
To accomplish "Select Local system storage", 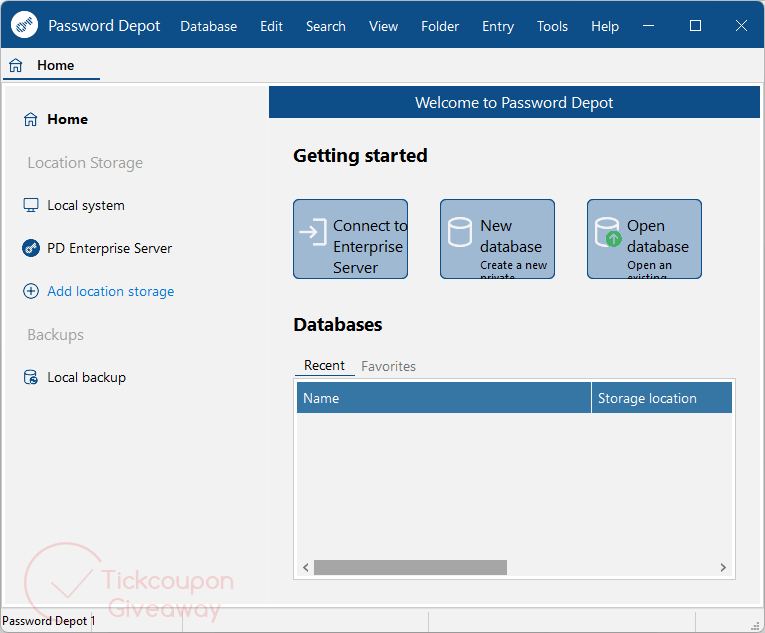I will [x=86, y=205].
